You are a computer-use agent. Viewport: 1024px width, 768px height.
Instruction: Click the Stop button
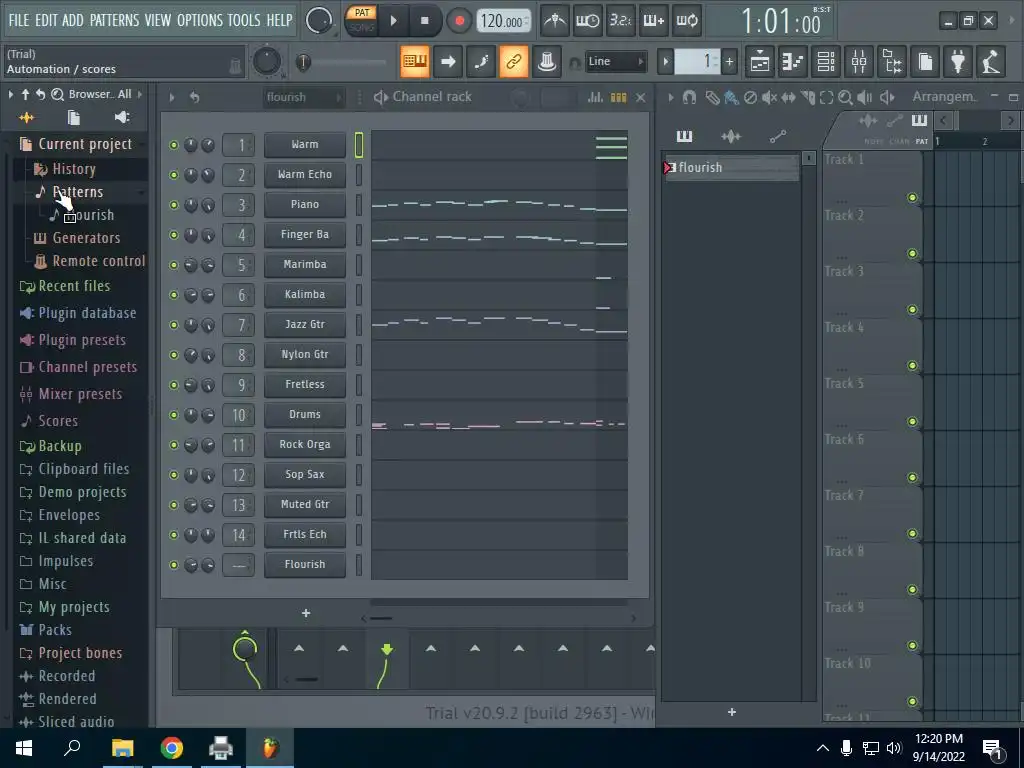coord(424,21)
